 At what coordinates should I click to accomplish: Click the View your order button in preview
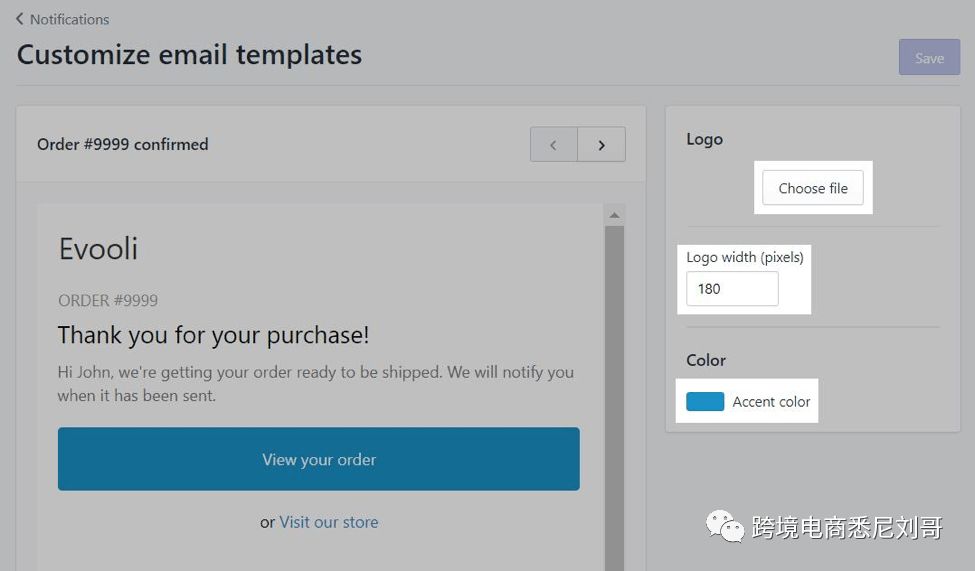pyautogui.click(x=318, y=459)
